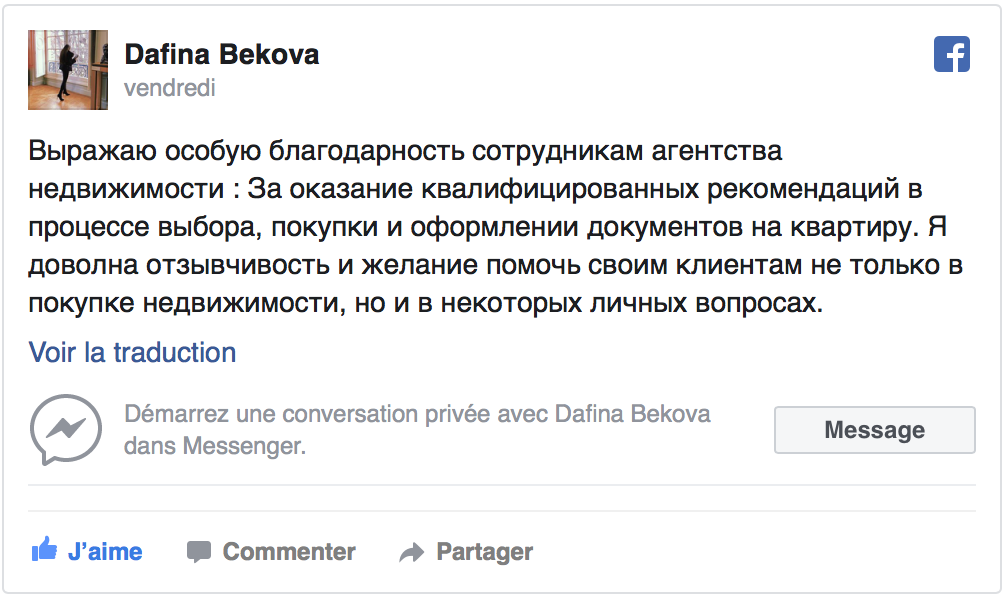Open the 'vendredi' post timestamp
Image resolution: width=1008 pixels, height=594 pixels.
click(170, 88)
